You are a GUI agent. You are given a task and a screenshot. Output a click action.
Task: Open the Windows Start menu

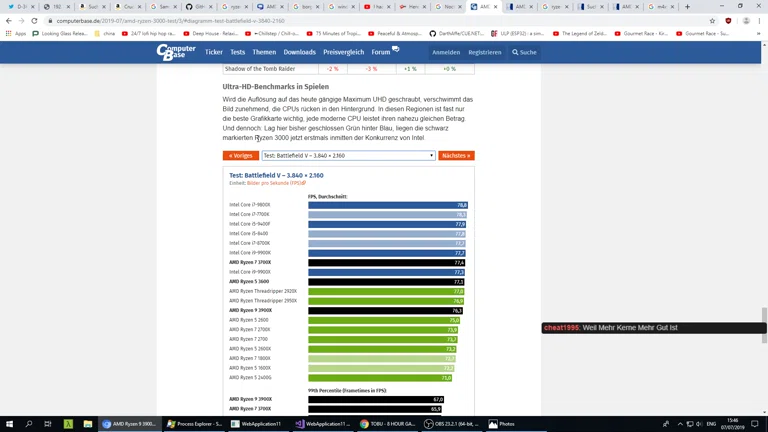pos(9,423)
